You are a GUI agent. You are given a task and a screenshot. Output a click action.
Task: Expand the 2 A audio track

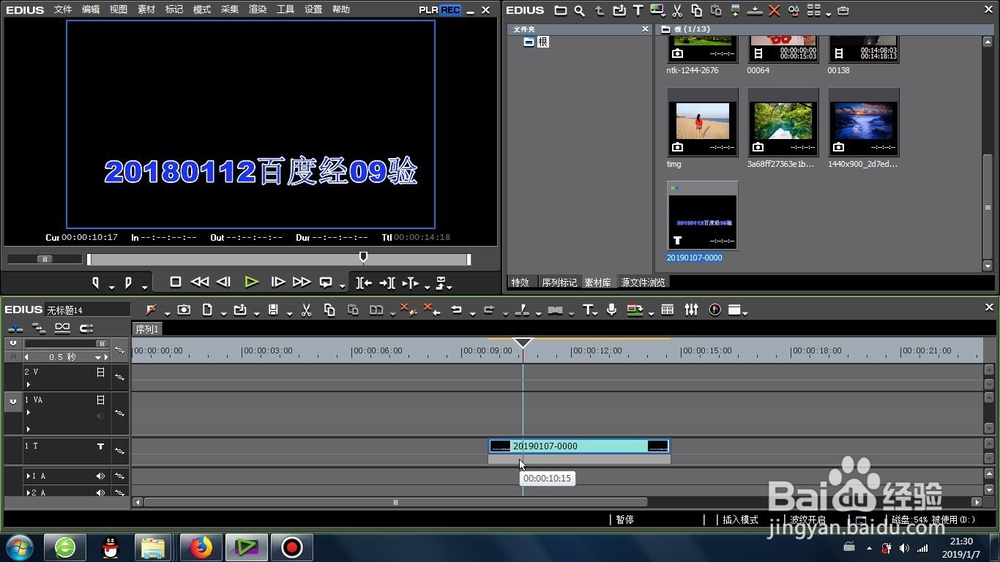[x=28, y=492]
